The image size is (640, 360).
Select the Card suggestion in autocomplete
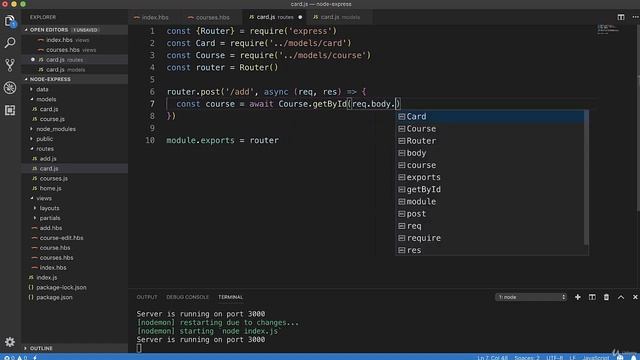click(490, 116)
